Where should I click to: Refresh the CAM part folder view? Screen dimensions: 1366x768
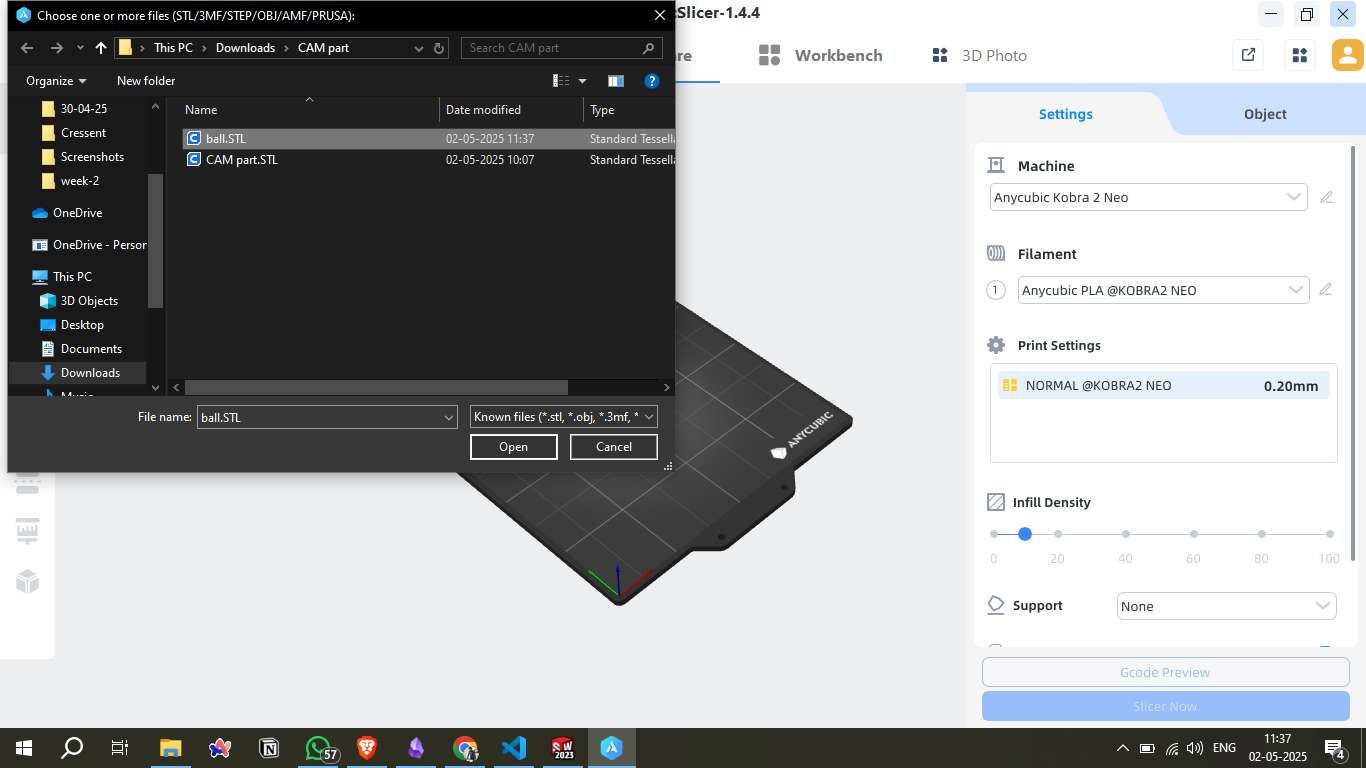[441, 48]
